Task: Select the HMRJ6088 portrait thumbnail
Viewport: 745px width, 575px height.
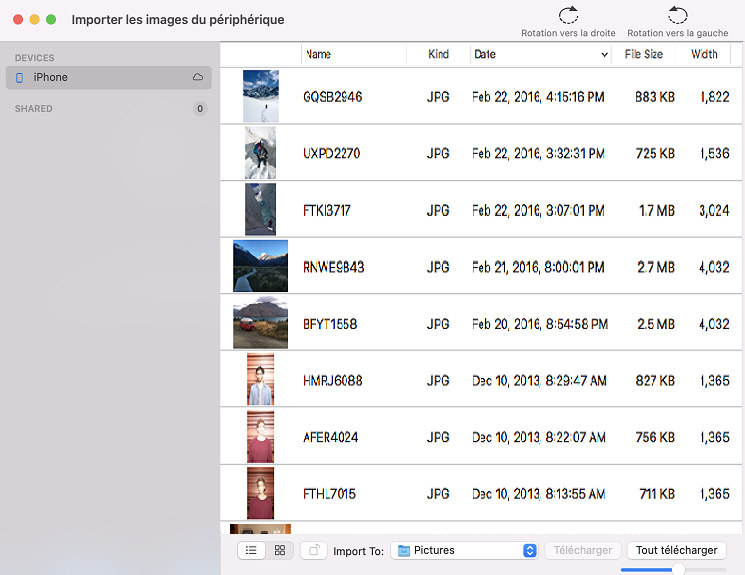Action: click(260, 379)
